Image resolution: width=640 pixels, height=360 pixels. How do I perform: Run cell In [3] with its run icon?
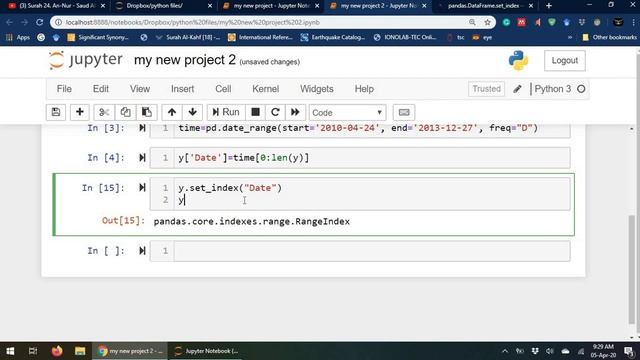pos(142,128)
